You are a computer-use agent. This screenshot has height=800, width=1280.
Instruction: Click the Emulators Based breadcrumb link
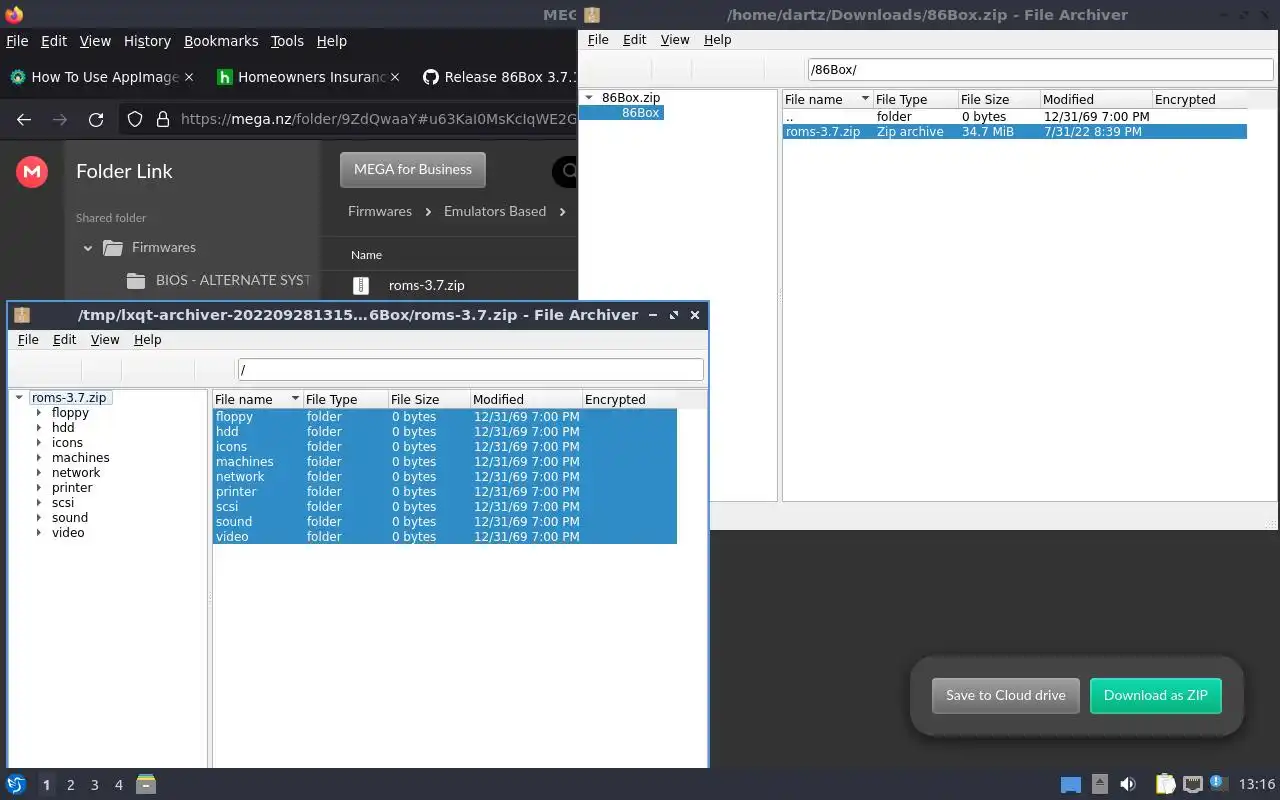pyautogui.click(x=495, y=211)
